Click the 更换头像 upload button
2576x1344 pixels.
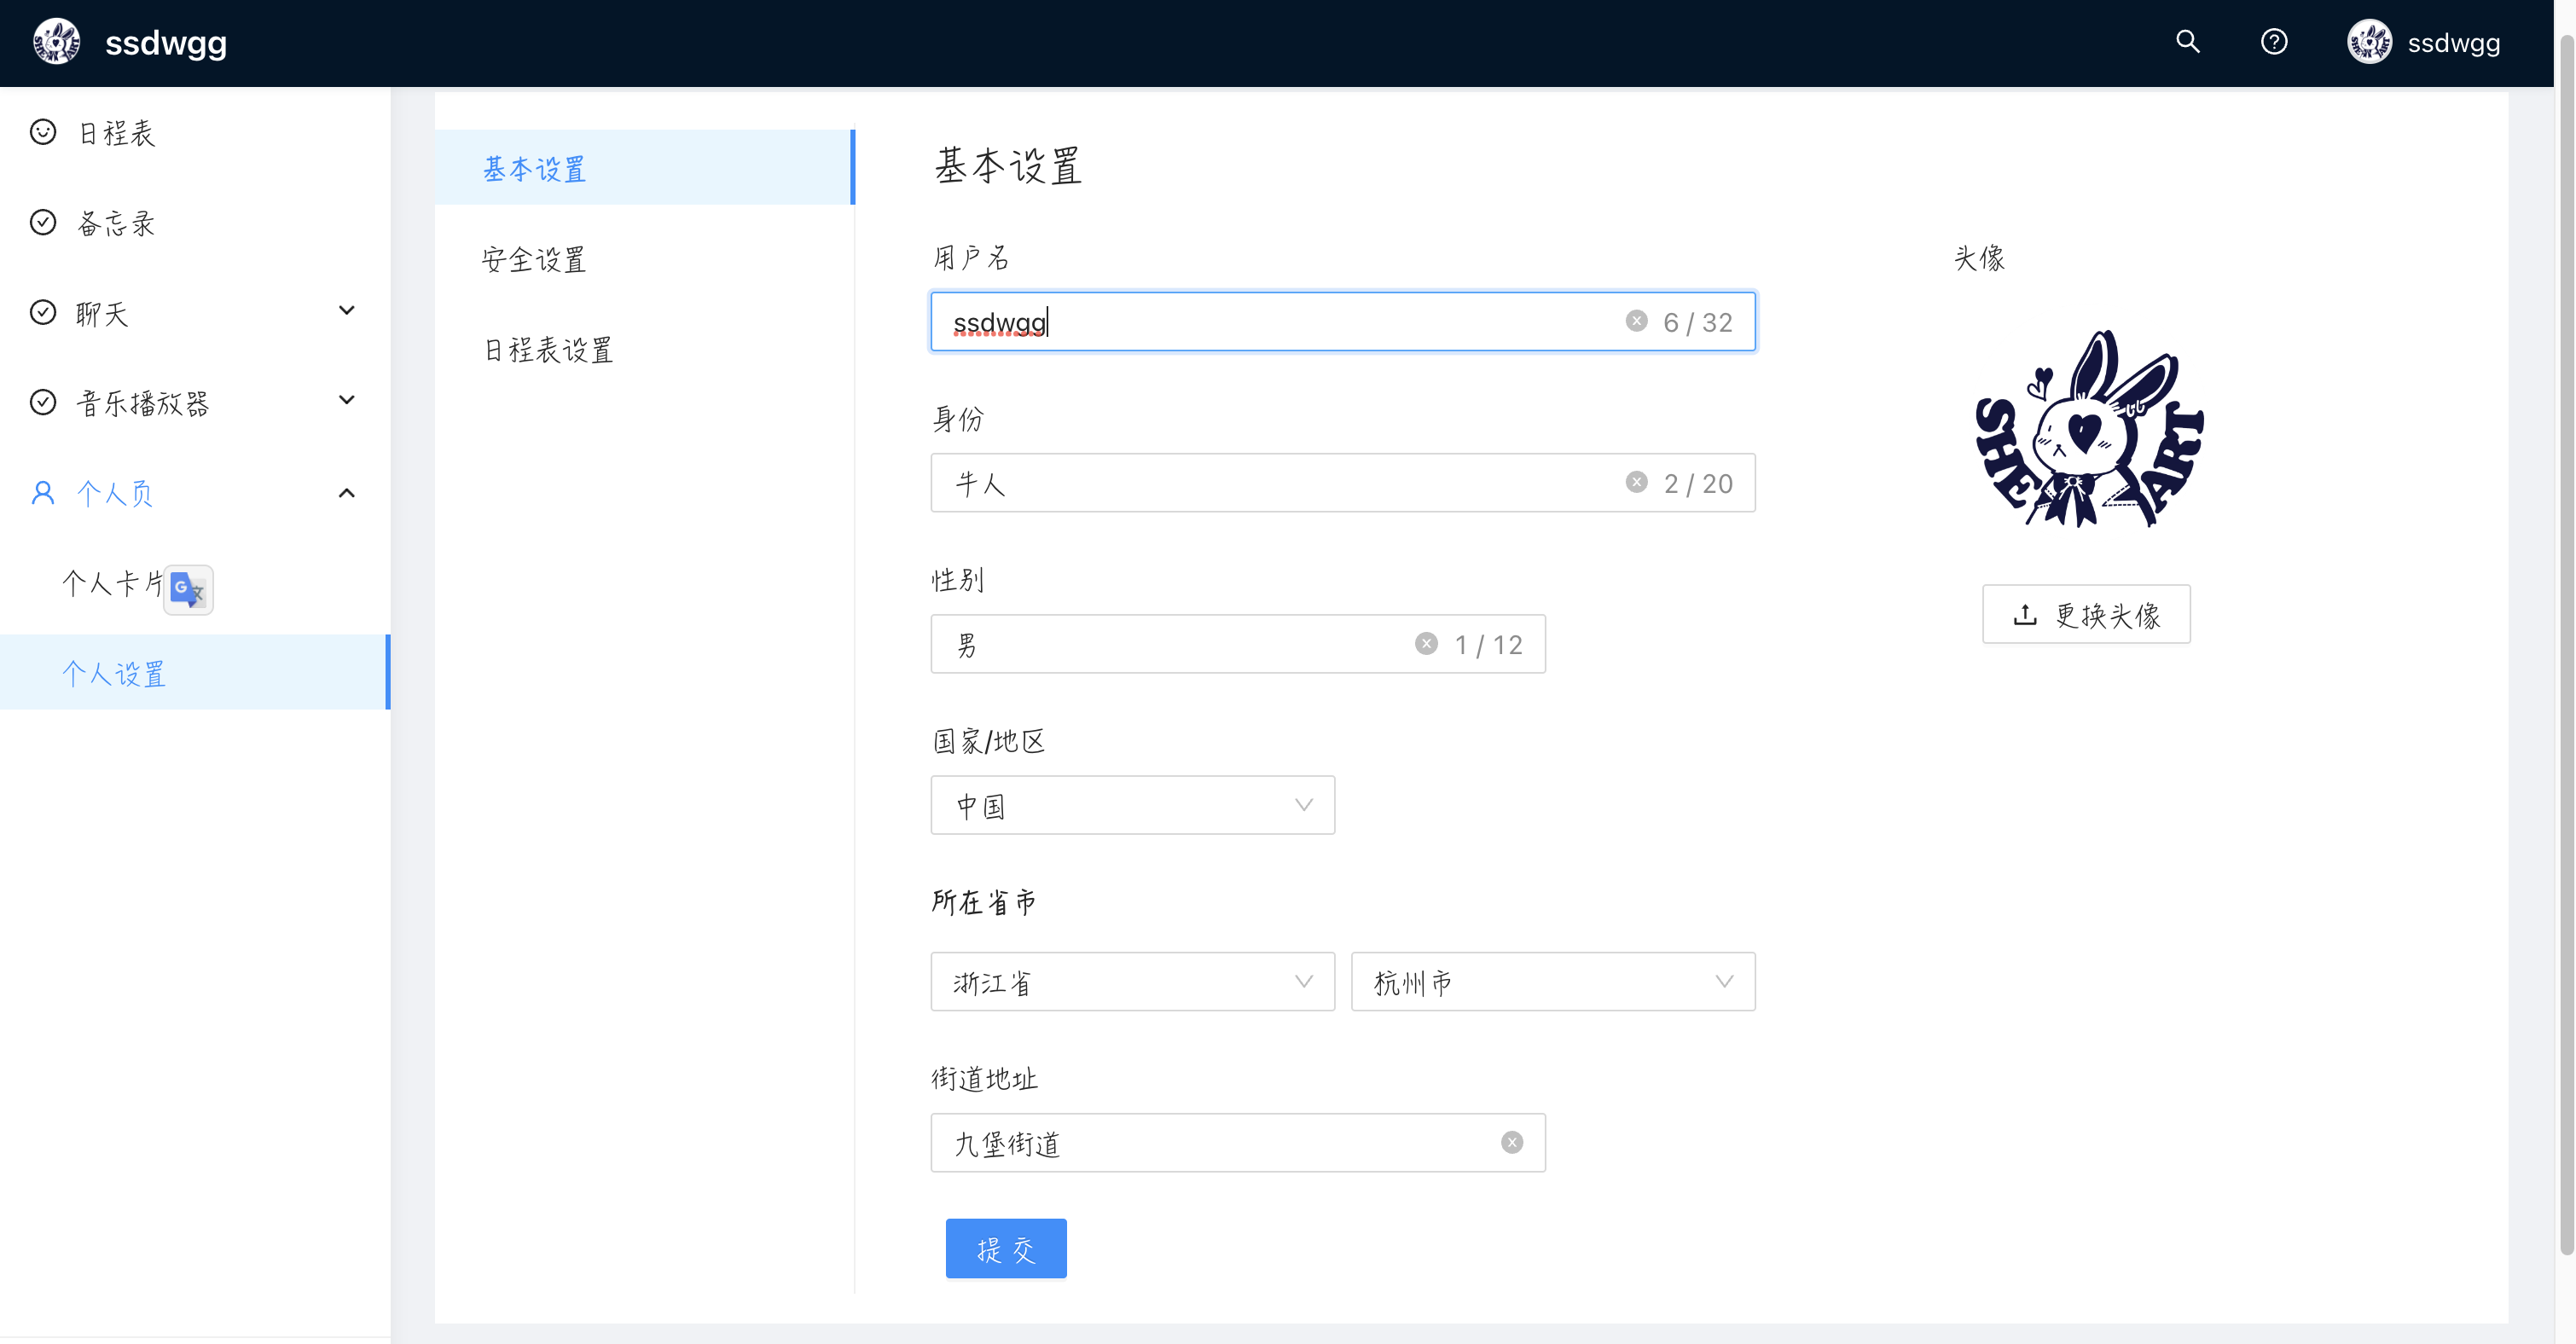[2085, 614]
